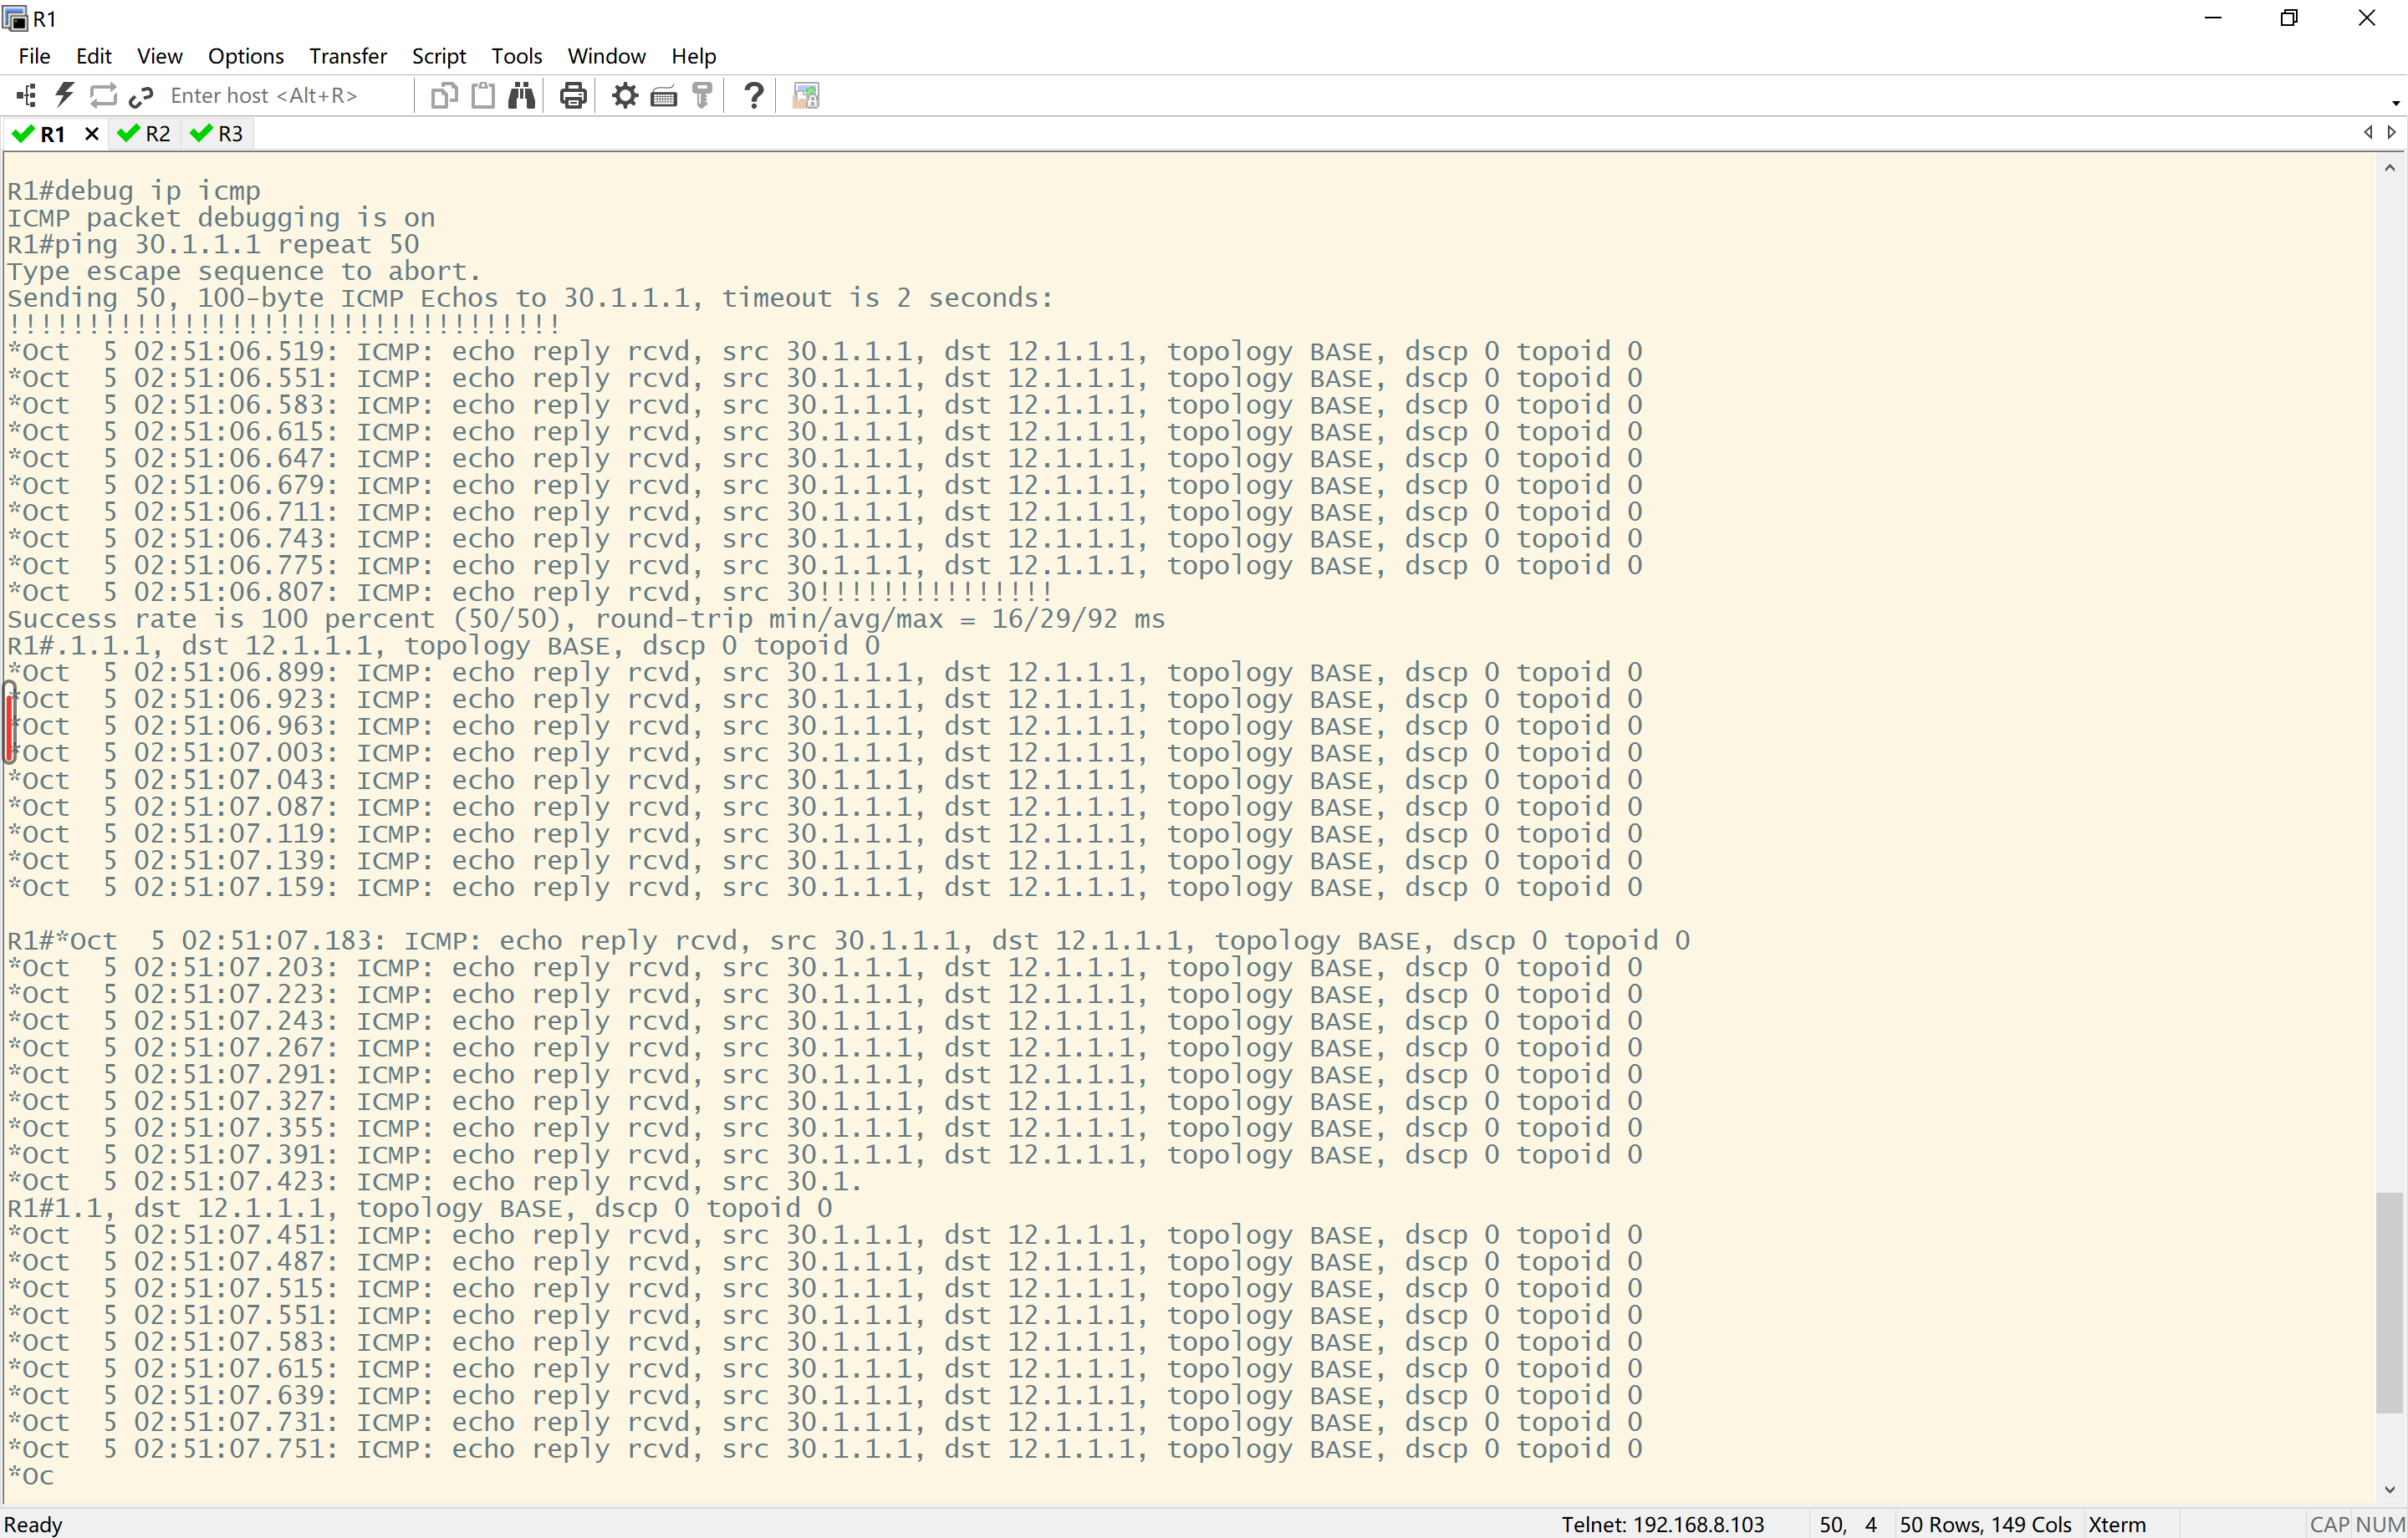Minimize the R1 SecureCRT window
The height and width of the screenshot is (1538, 2408).
coord(2213,18)
